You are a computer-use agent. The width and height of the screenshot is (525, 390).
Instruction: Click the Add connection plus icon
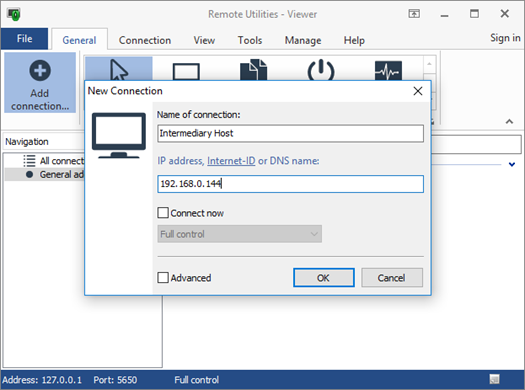tap(40, 71)
